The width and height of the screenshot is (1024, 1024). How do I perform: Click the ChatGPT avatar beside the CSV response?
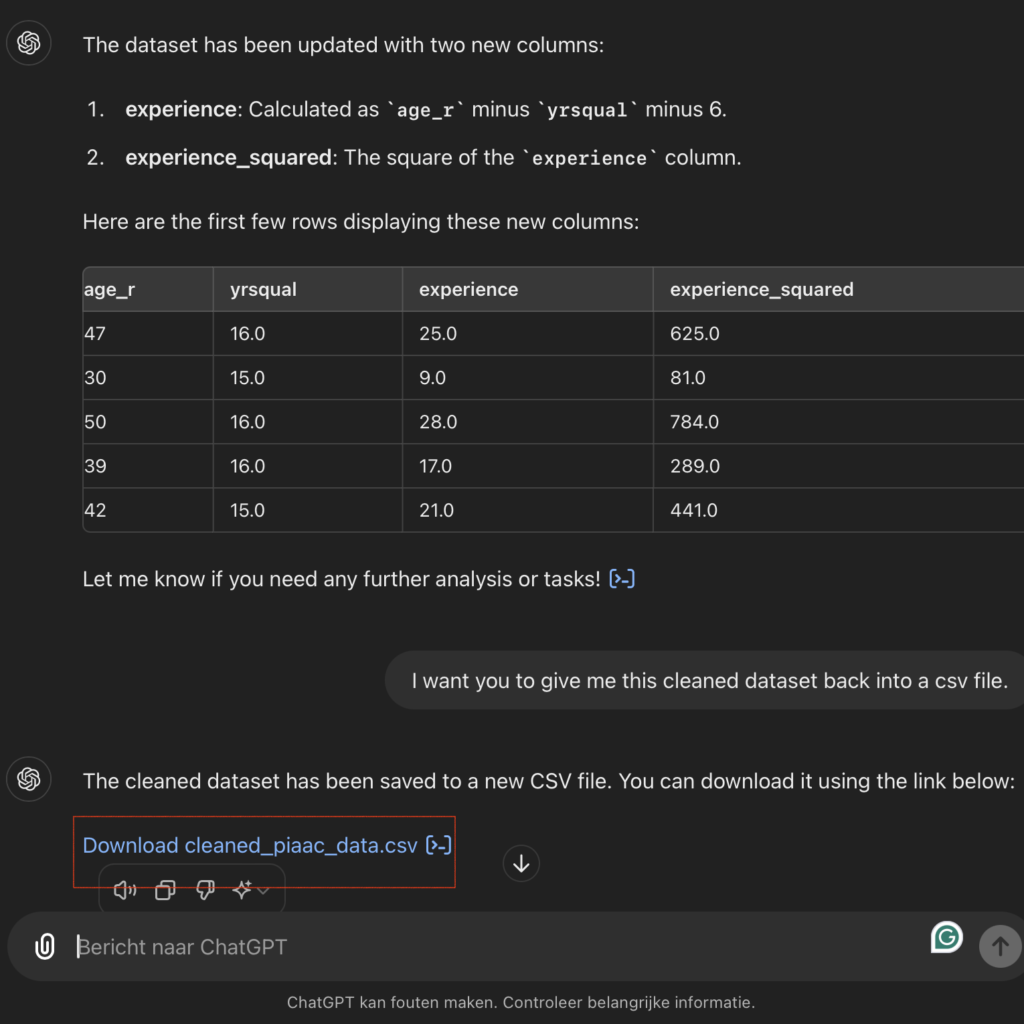pos(28,779)
